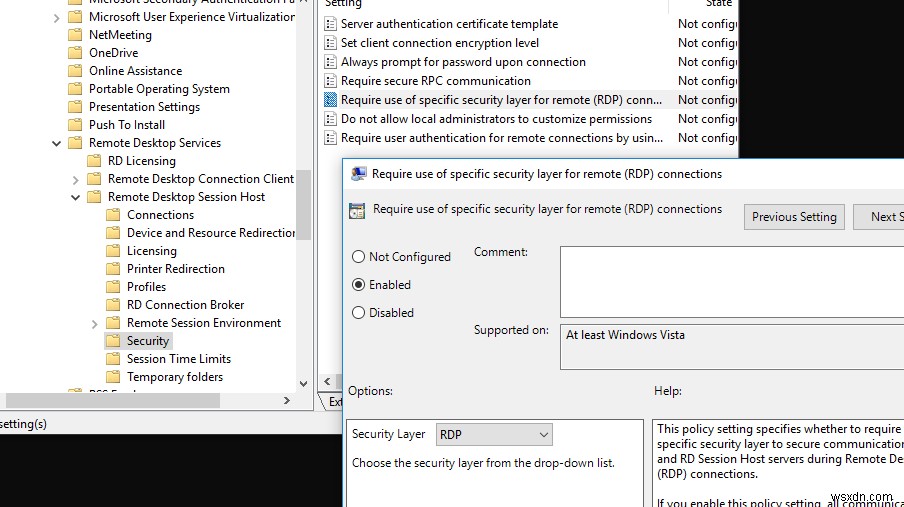Click inside the Comment text box
The image size is (904, 507).
click(730, 281)
